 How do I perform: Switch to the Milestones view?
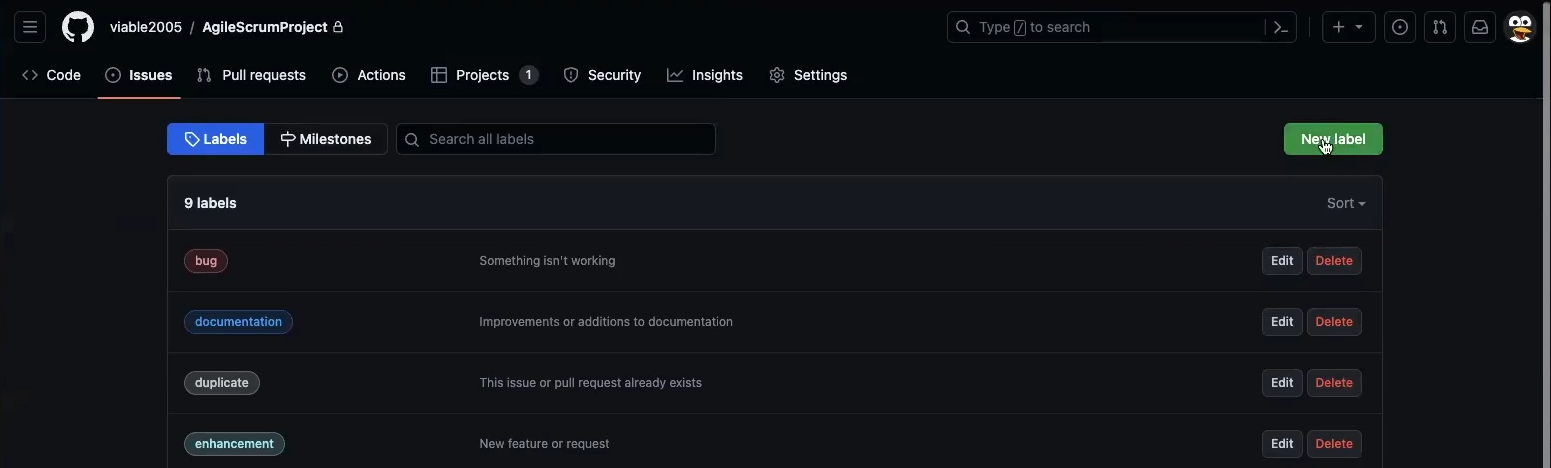pos(326,139)
